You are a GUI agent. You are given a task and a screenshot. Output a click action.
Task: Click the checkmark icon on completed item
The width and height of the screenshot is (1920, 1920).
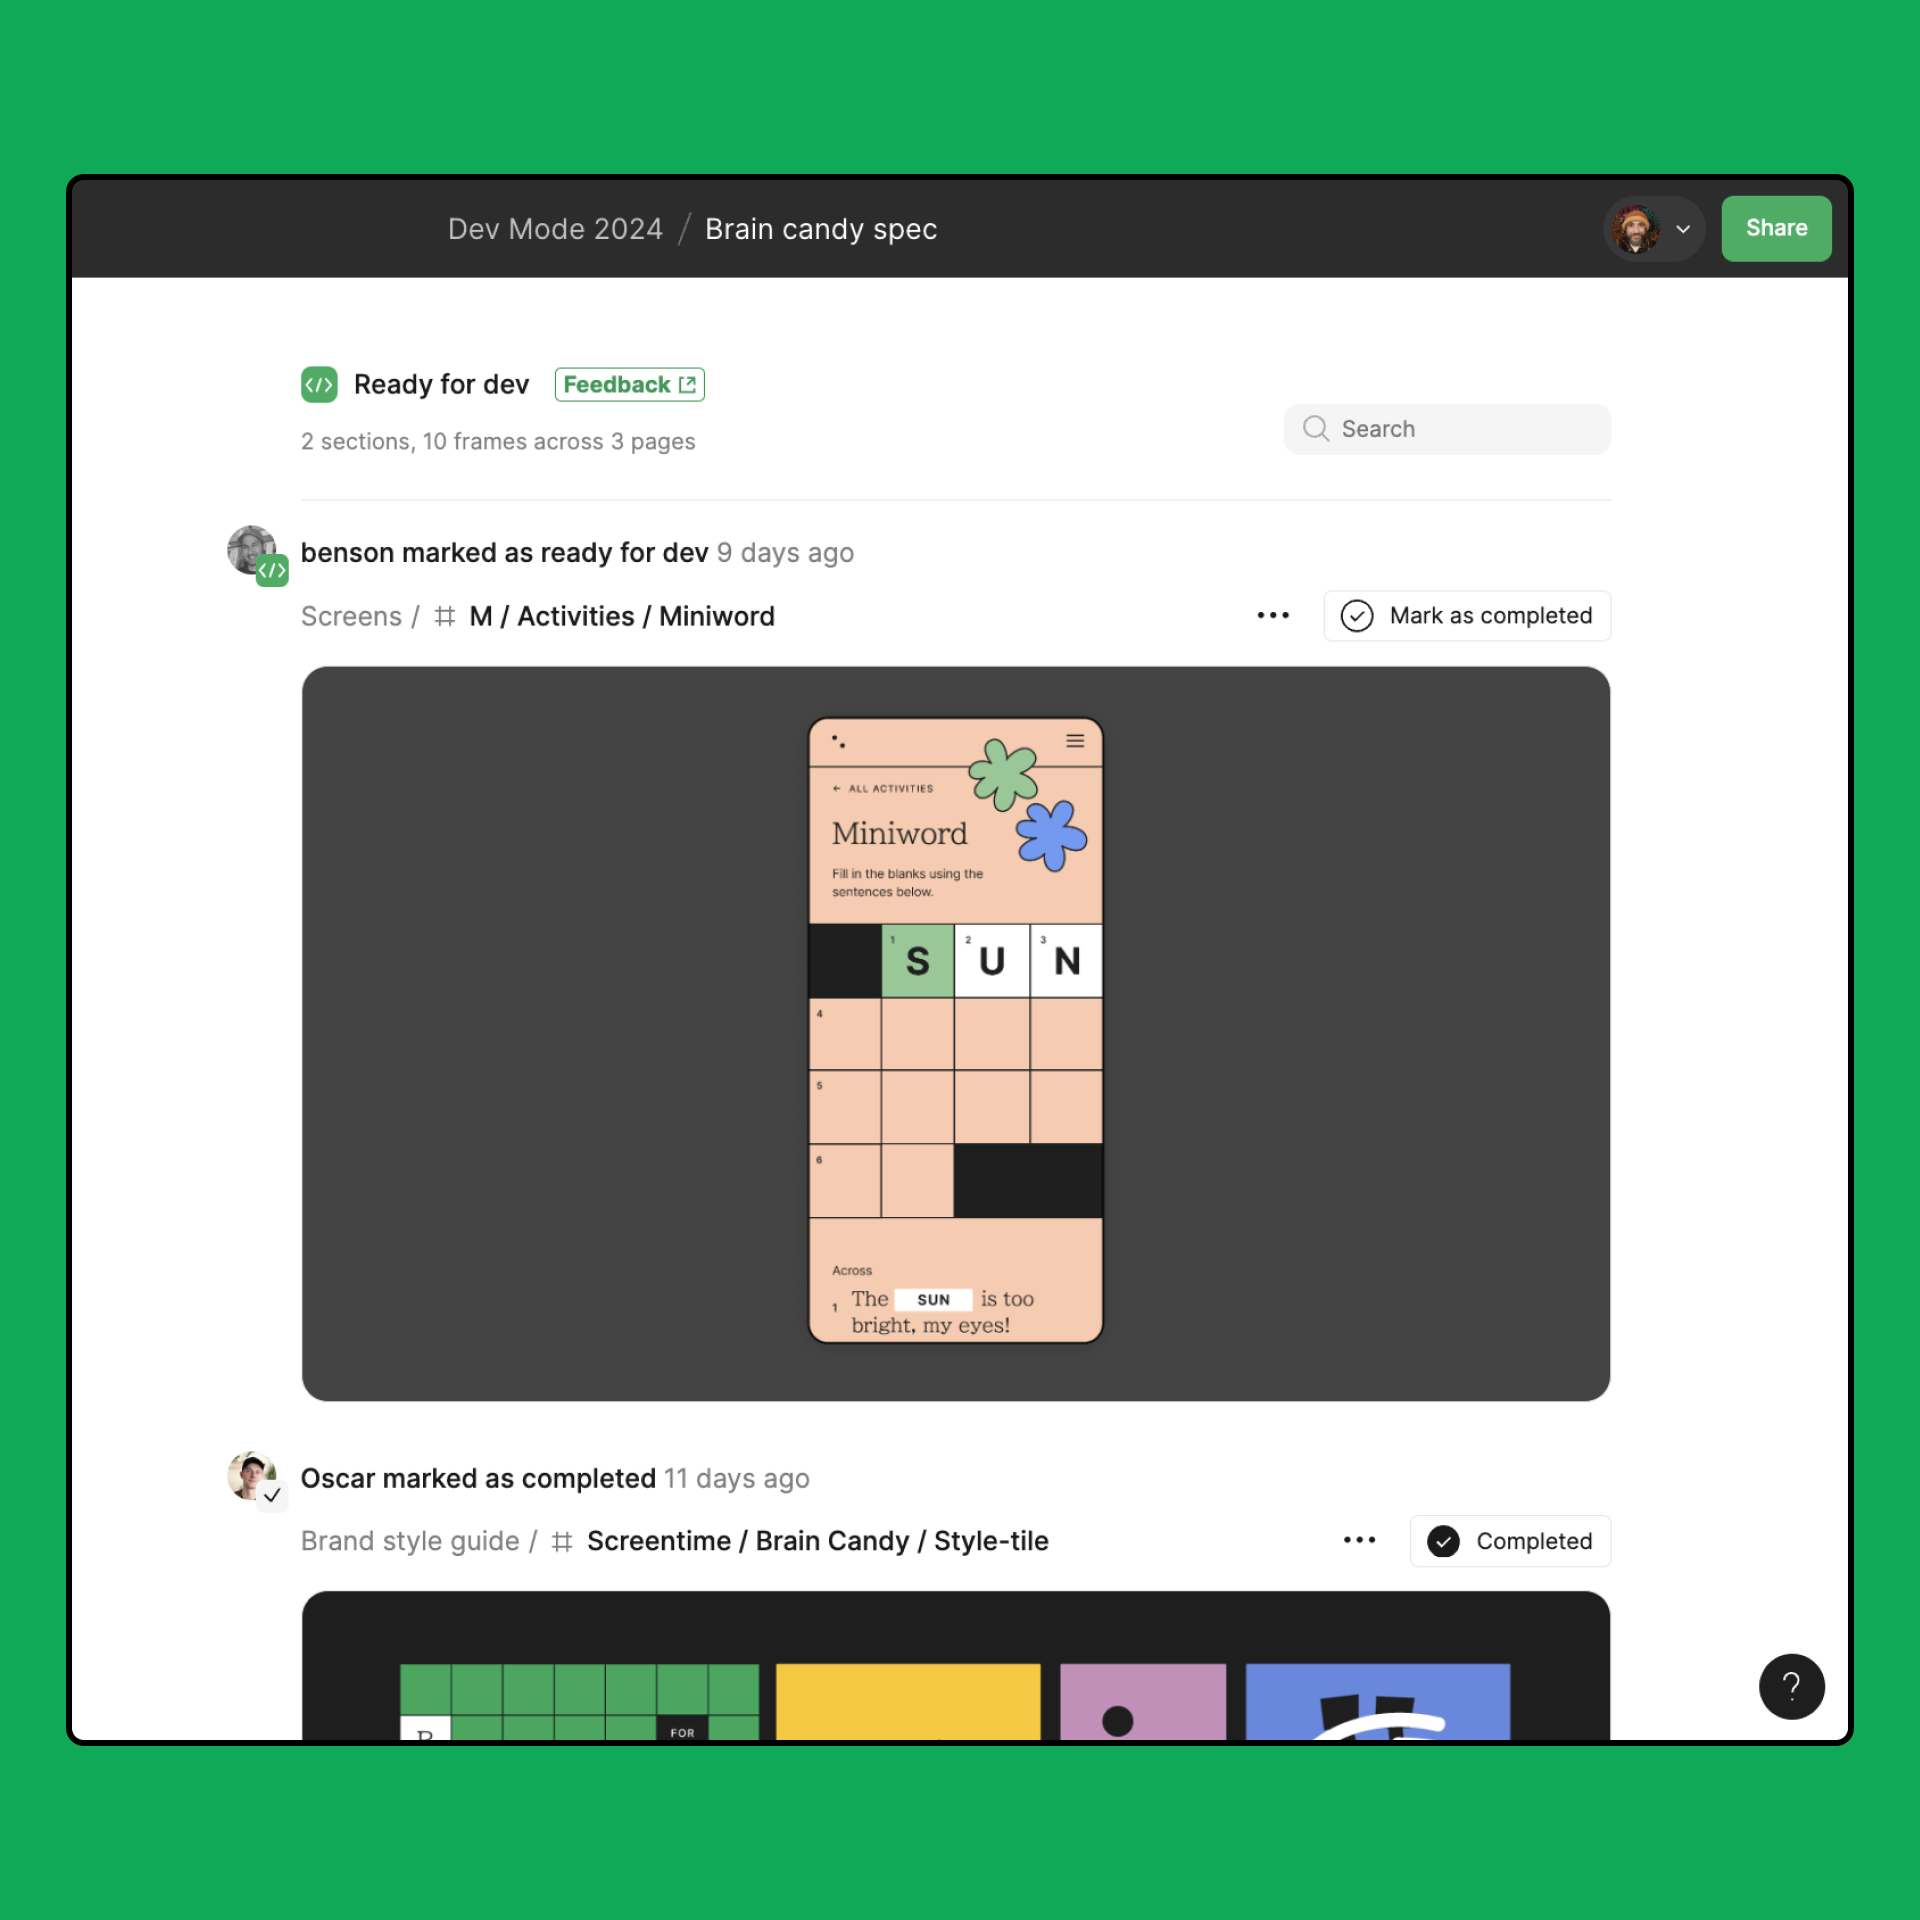1444,1540
